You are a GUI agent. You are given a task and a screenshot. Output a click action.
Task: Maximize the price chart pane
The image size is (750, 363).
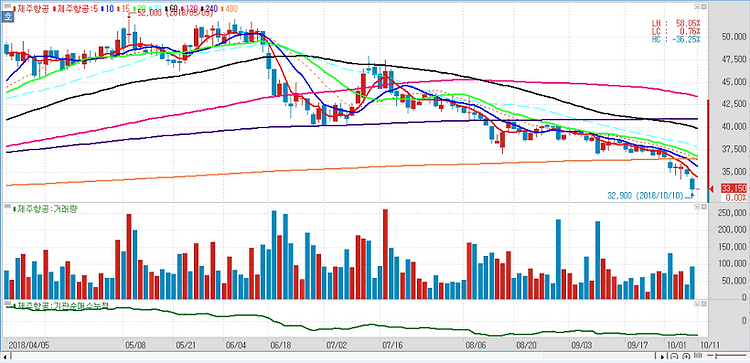pyautogui.click(x=704, y=7)
